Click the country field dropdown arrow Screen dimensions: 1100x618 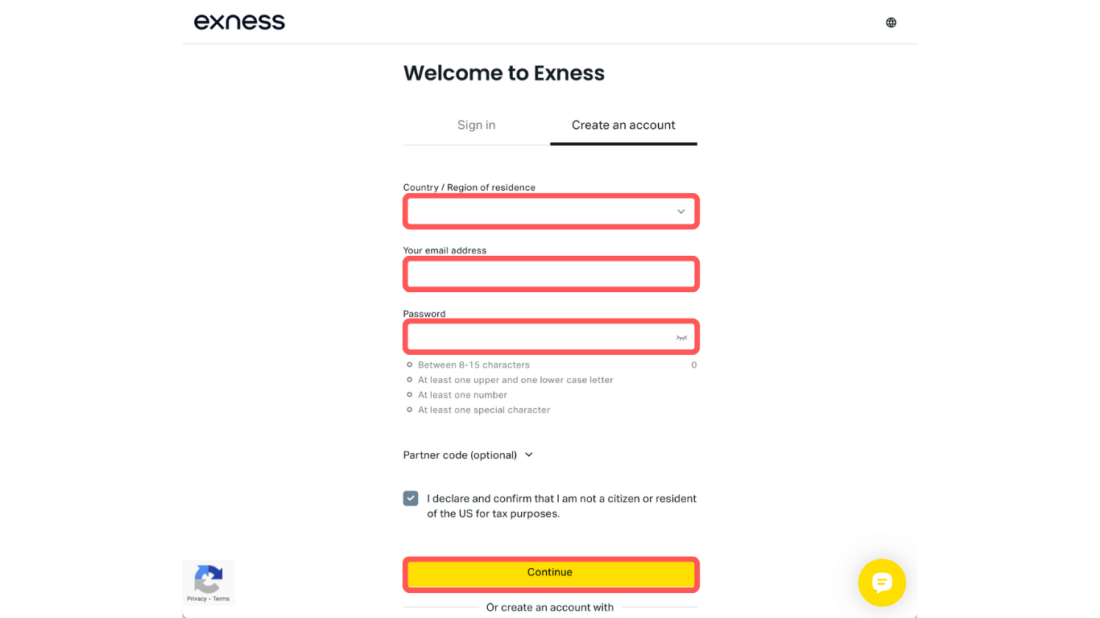[x=681, y=211]
